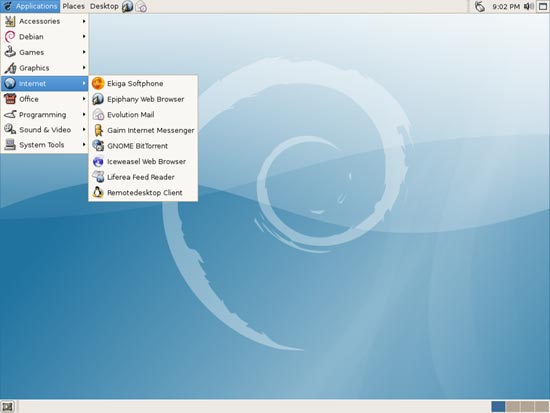Switch to the second workspace
The image size is (550, 413).
[x=513, y=407]
